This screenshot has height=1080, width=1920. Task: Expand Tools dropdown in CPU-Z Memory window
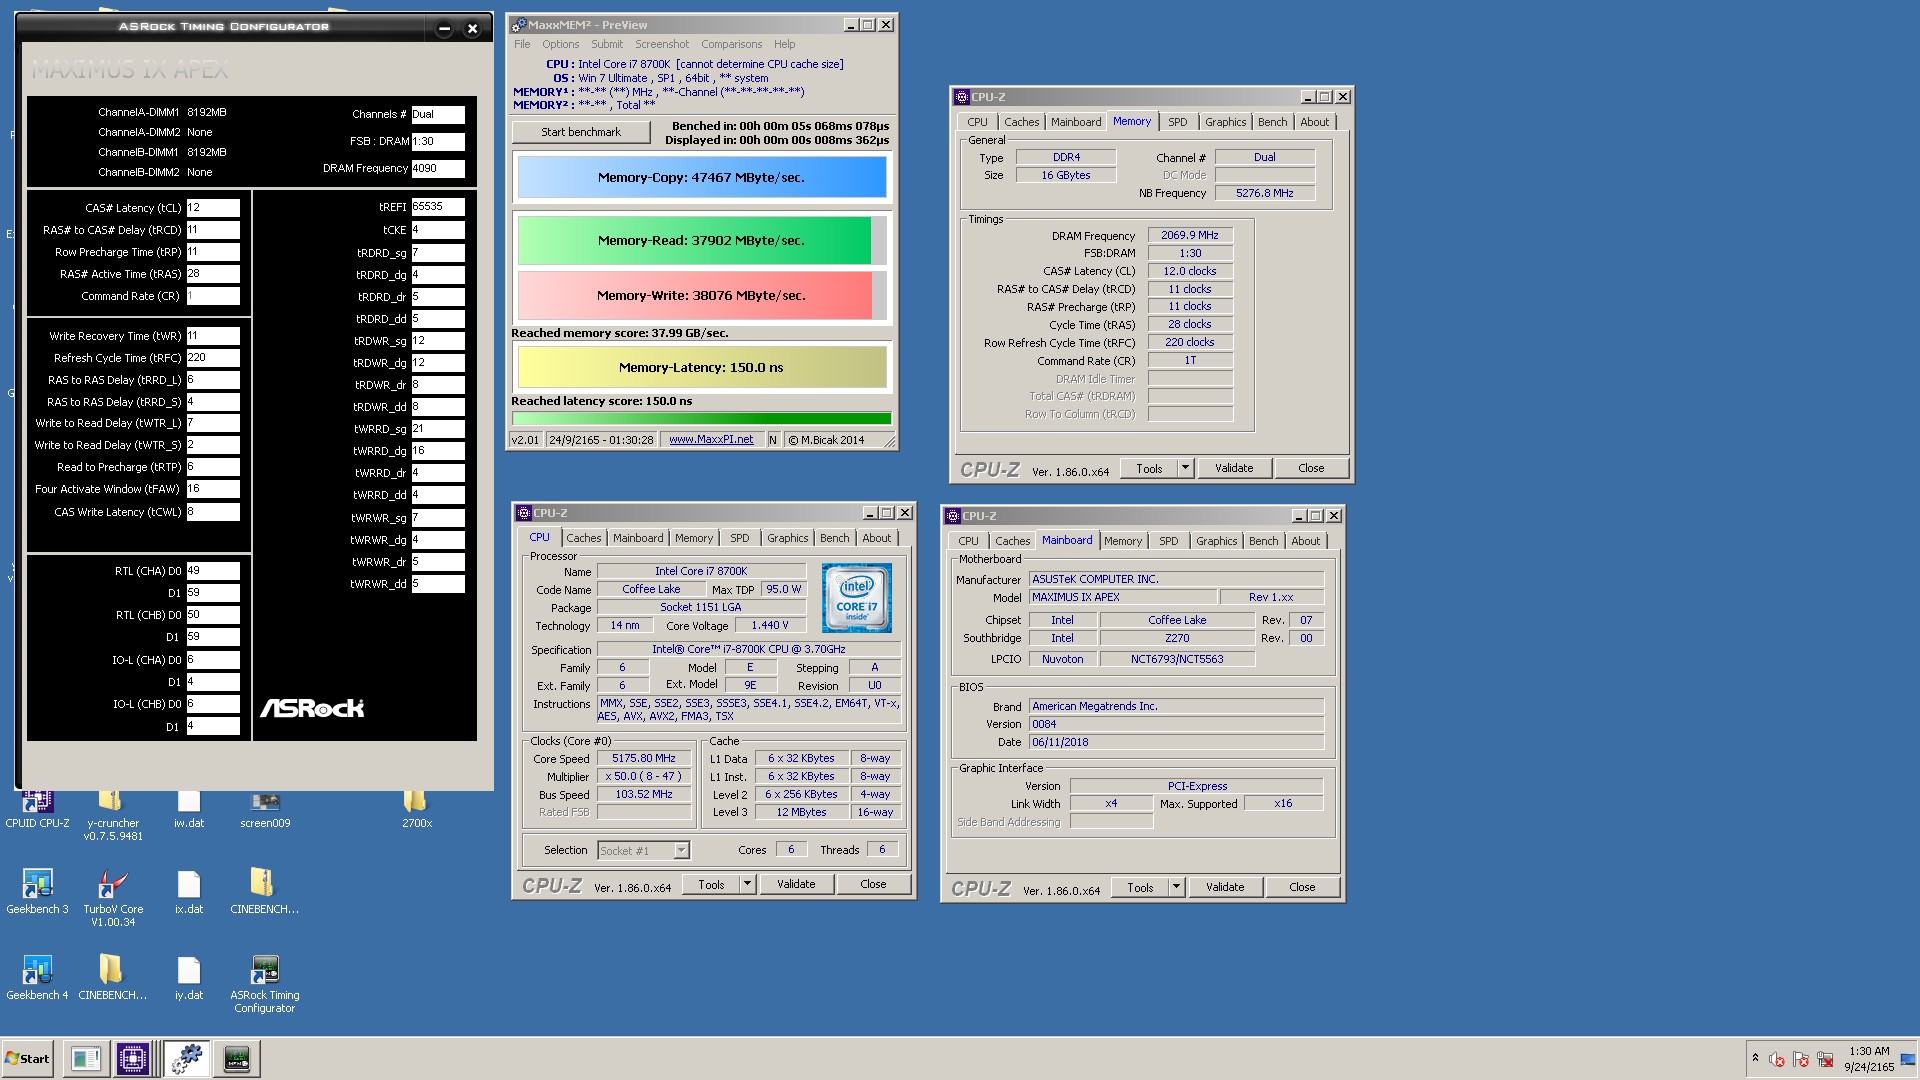1185,468
